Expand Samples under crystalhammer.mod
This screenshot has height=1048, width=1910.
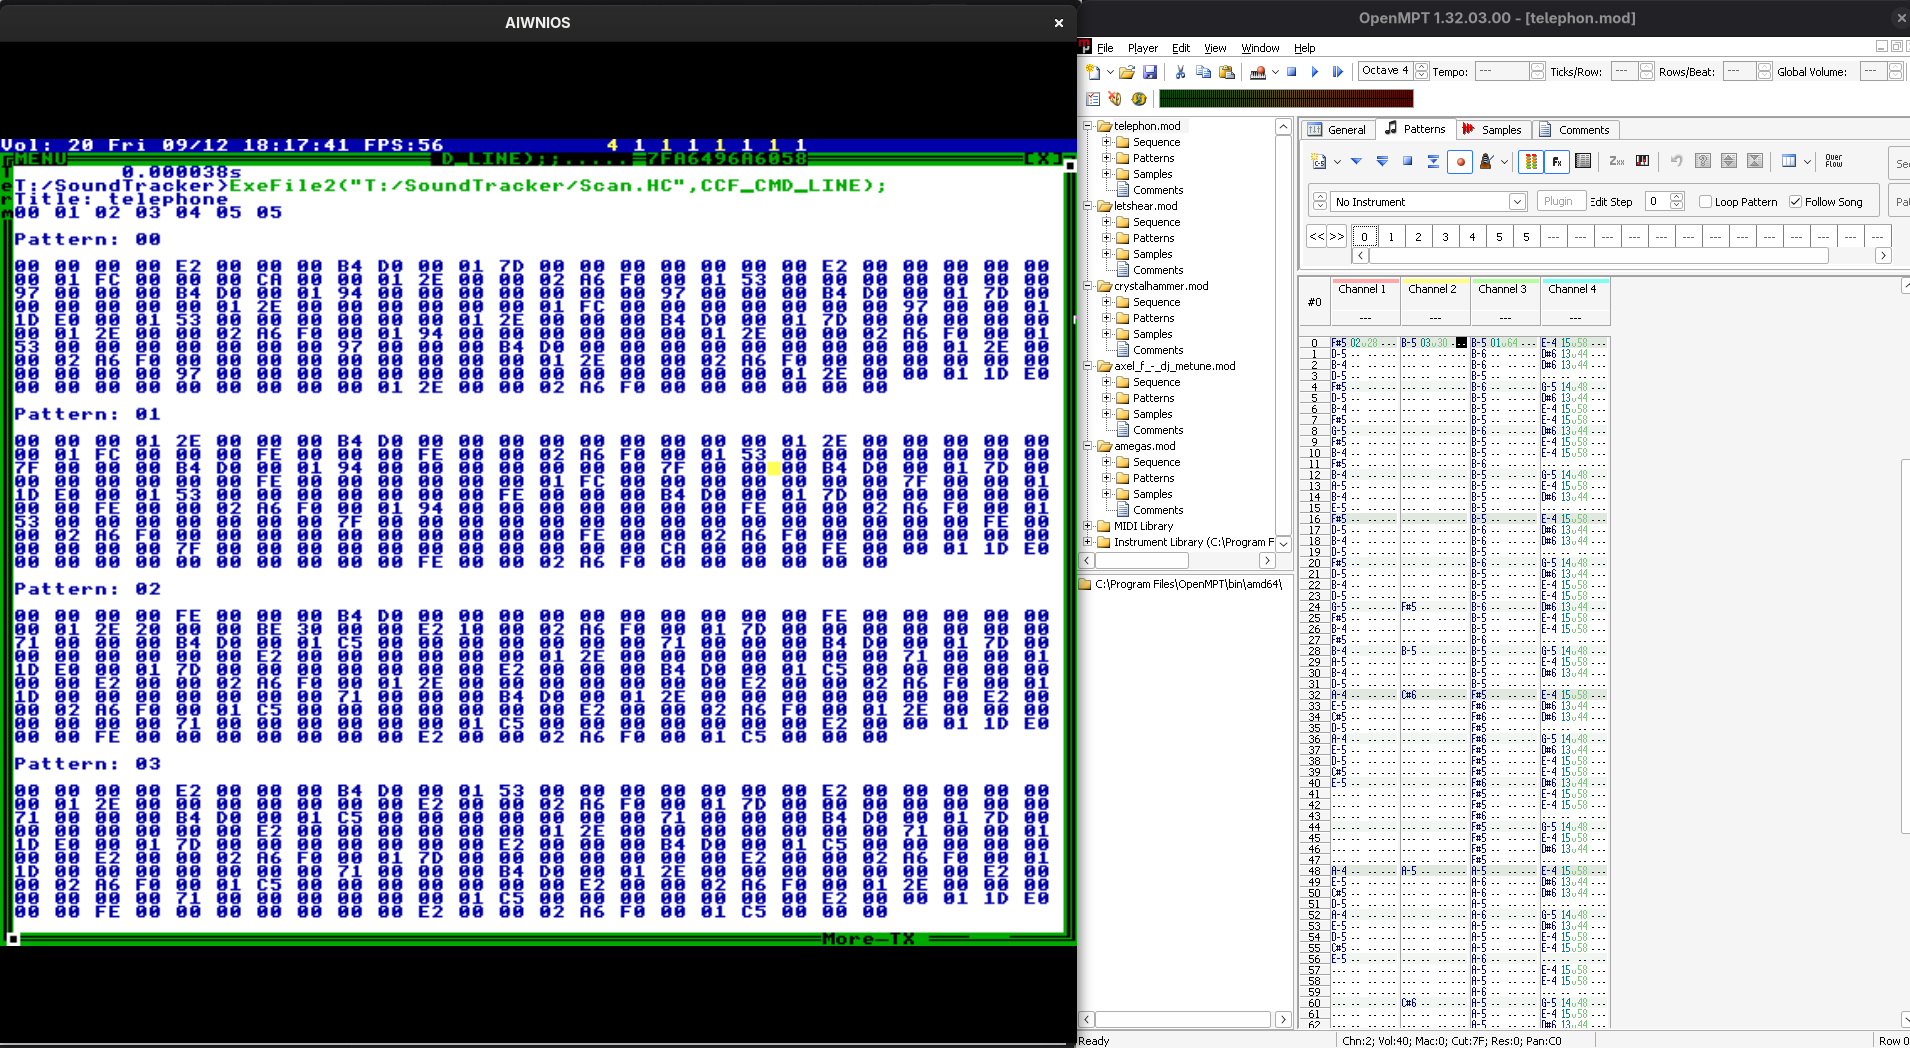click(1107, 334)
